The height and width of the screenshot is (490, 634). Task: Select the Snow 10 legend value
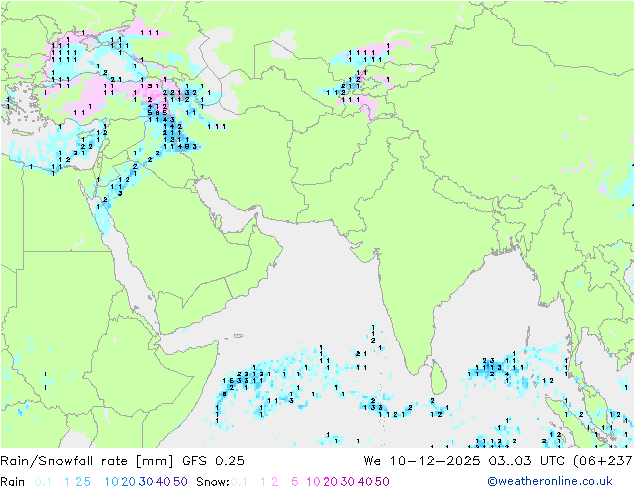coord(313,482)
